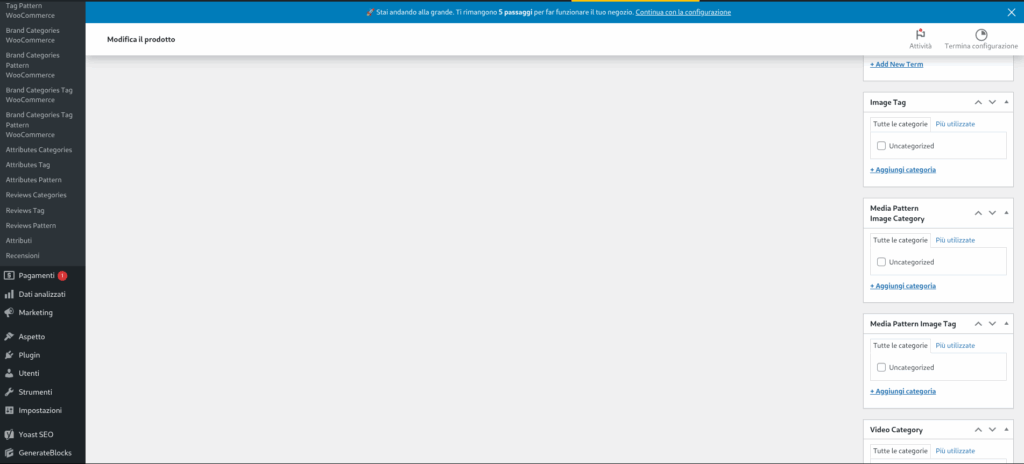Switch to Più utilizzate tab in Image Tag
The height and width of the screenshot is (464, 1024).
955,124
